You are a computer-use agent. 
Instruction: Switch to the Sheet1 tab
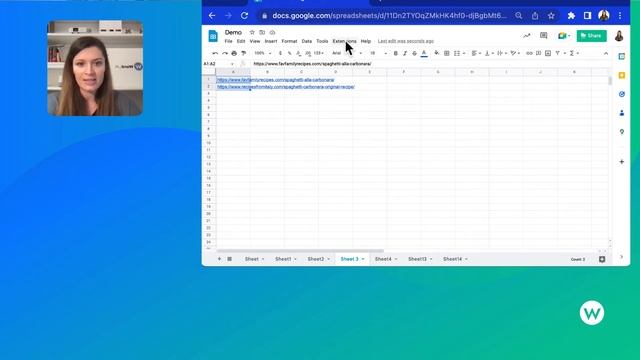pos(283,259)
